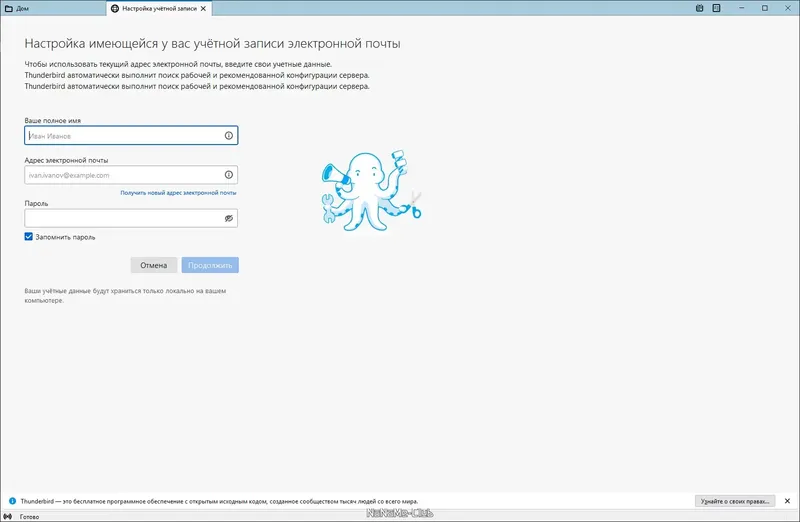Focus the Ваше полное имя input field
Image resolution: width=800 pixels, height=522 pixels.
pyautogui.click(x=131, y=135)
